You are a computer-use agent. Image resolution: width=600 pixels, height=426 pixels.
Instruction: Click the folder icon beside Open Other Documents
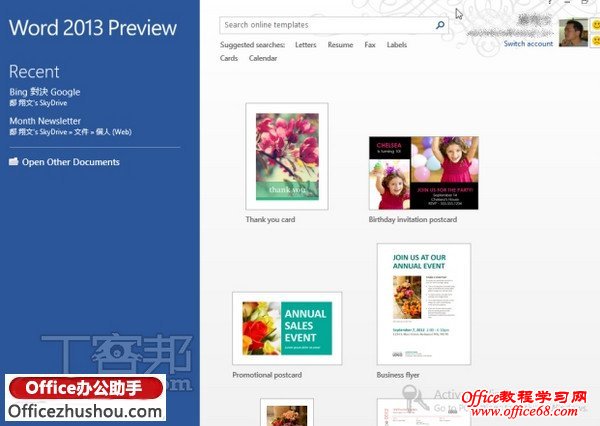pyautogui.click(x=14, y=162)
